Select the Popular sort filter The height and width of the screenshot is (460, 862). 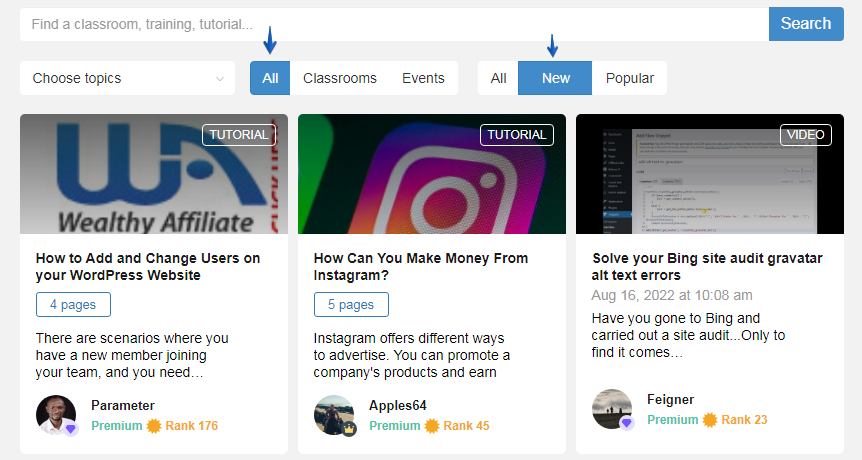[x=629, y=78]
